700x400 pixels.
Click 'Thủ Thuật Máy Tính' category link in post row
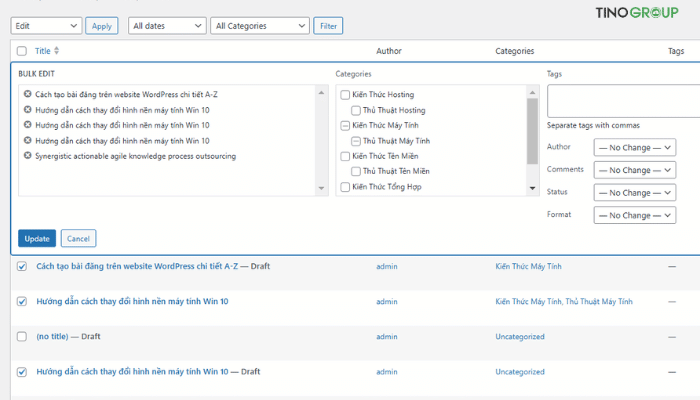coord(599,302)
